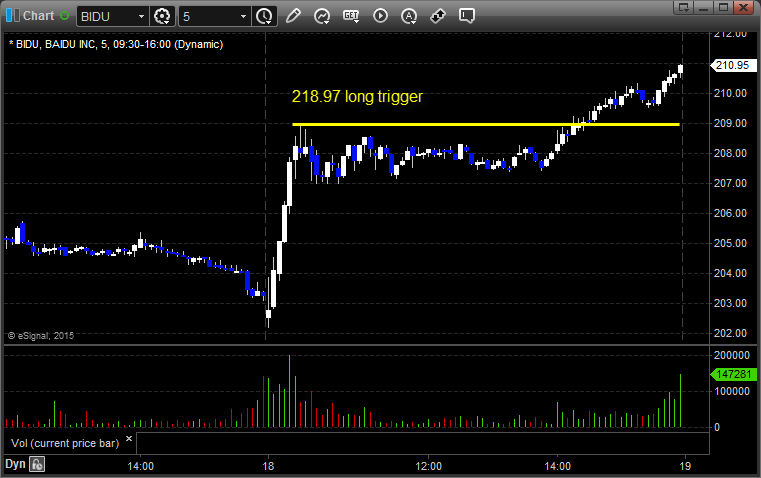The height and width of the screenshot is (478, 761).
Task: Click the 203.00 price axis label
Action: pyautogui.click(x=730, y=303)
